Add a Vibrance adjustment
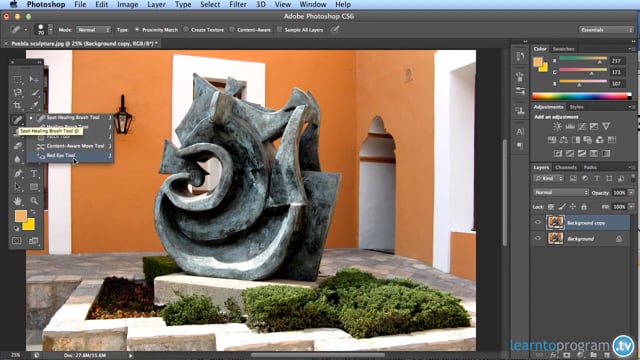The image size is (640, 360). point(606,127)
